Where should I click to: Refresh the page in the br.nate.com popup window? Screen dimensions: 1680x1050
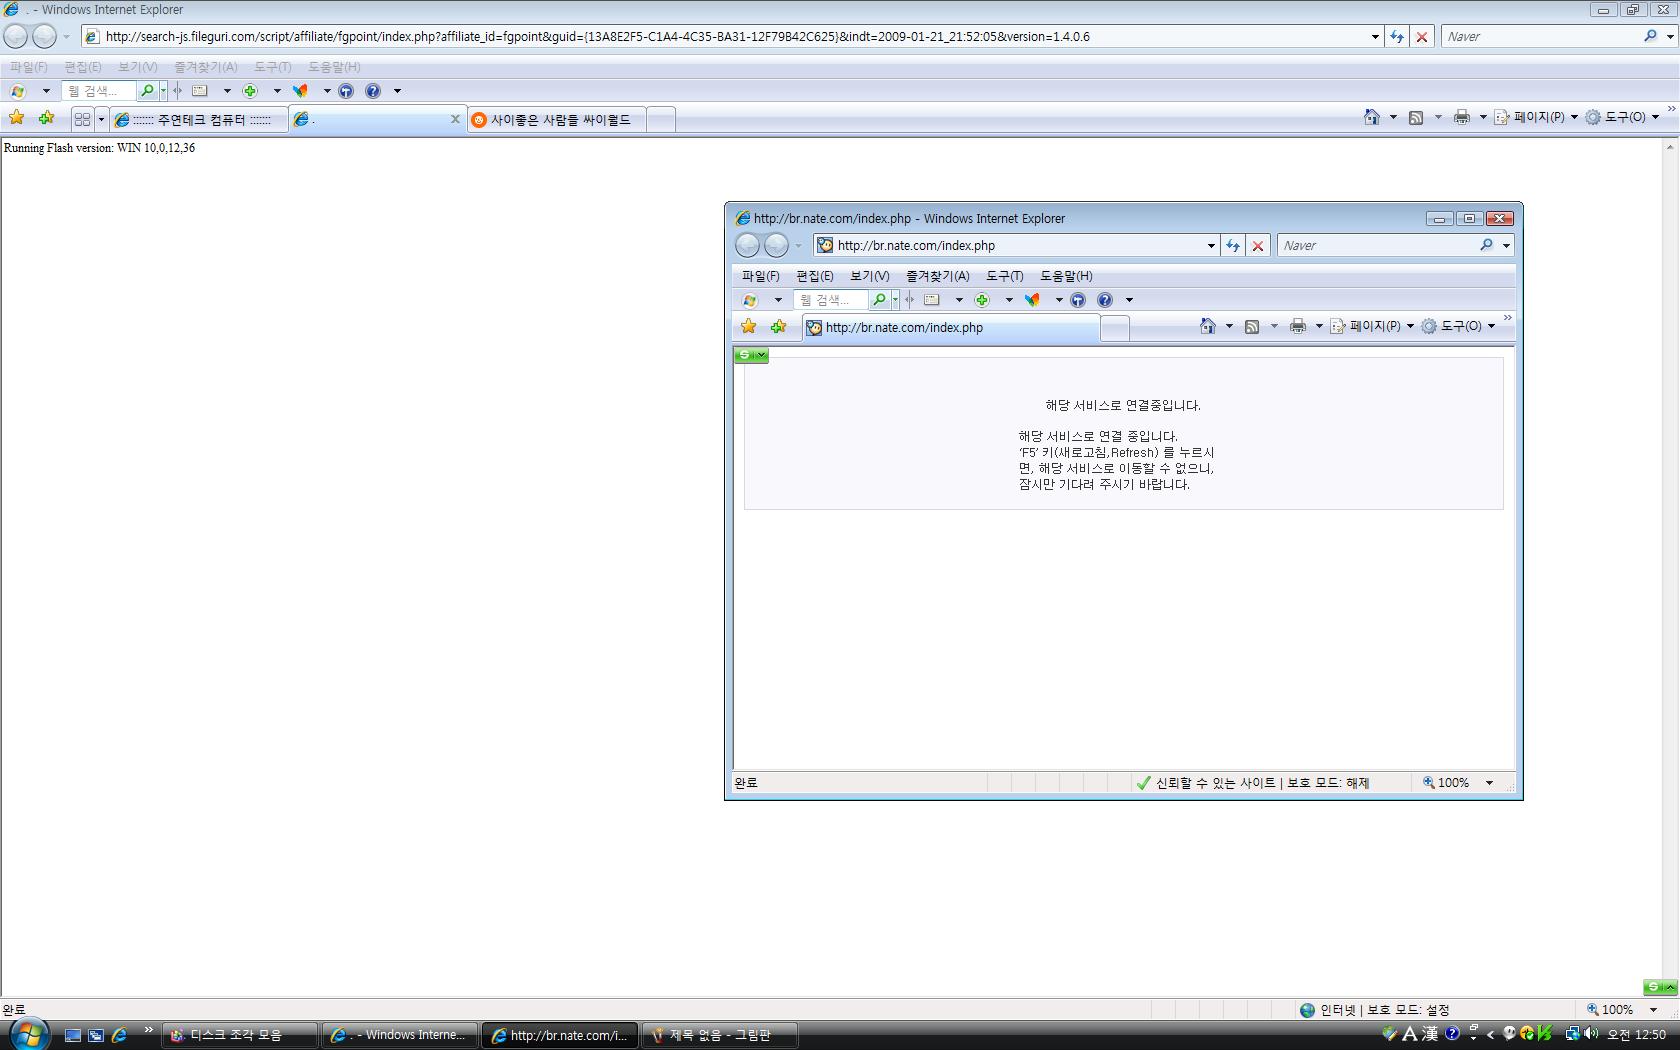coord(1233,246)
